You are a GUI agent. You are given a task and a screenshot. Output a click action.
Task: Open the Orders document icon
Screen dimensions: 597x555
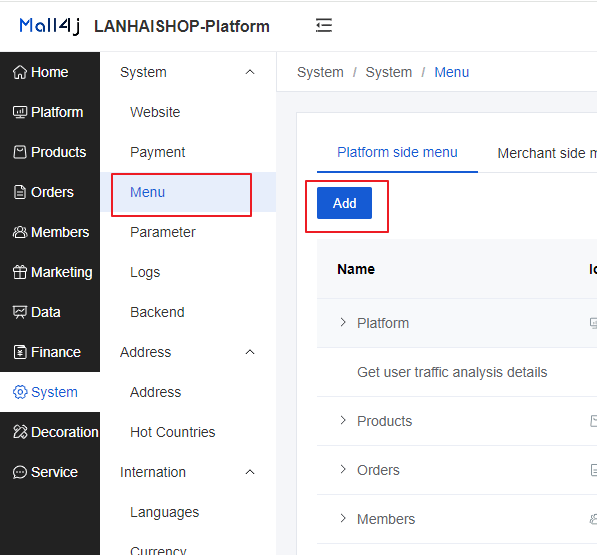pos(20,192)
